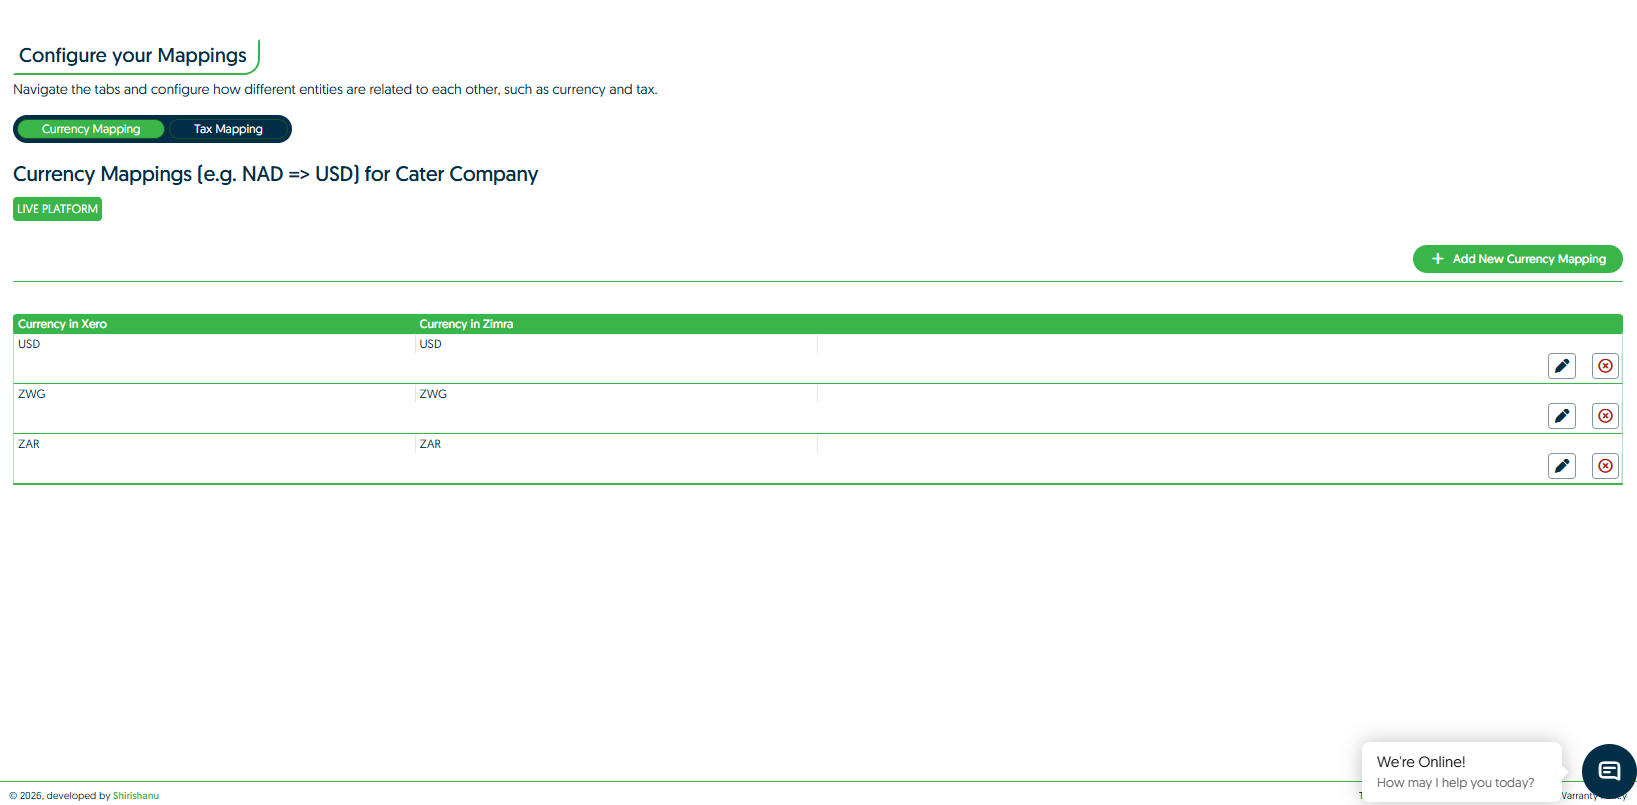Open the Shirishanu developer link

[x=136, y=796]
